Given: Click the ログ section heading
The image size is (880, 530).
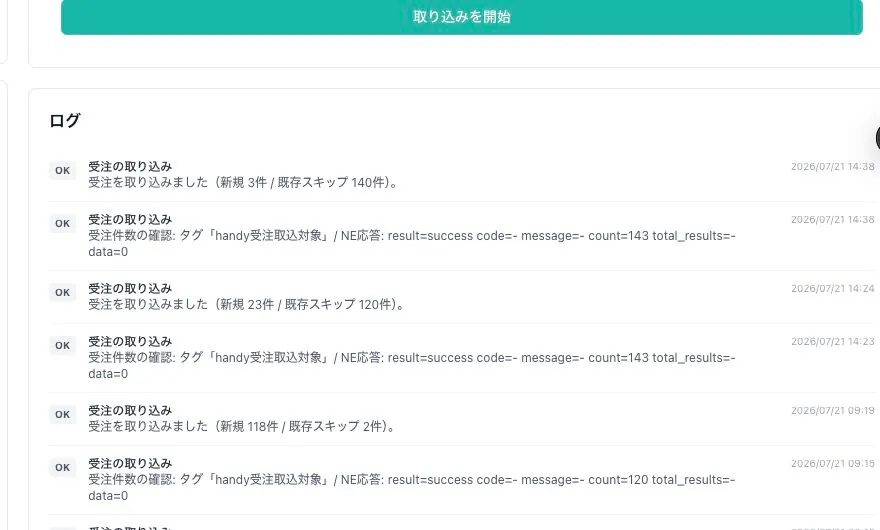Looking at the screenshot, I should tap(65, 120).
